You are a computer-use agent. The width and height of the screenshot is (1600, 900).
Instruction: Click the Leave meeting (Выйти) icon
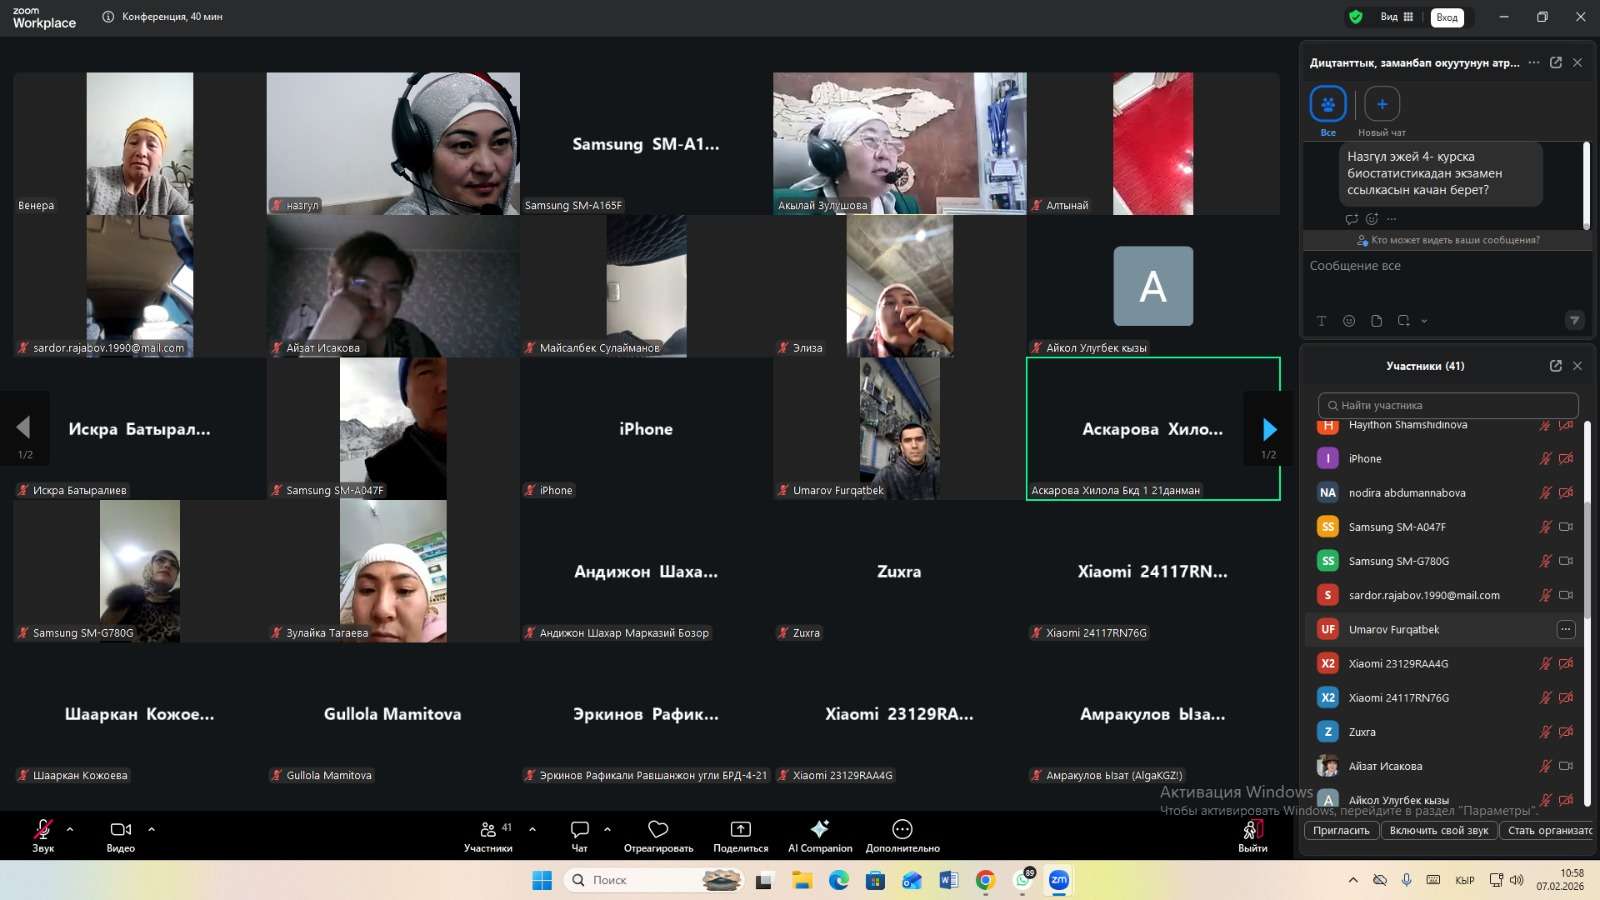[1252, 830]
